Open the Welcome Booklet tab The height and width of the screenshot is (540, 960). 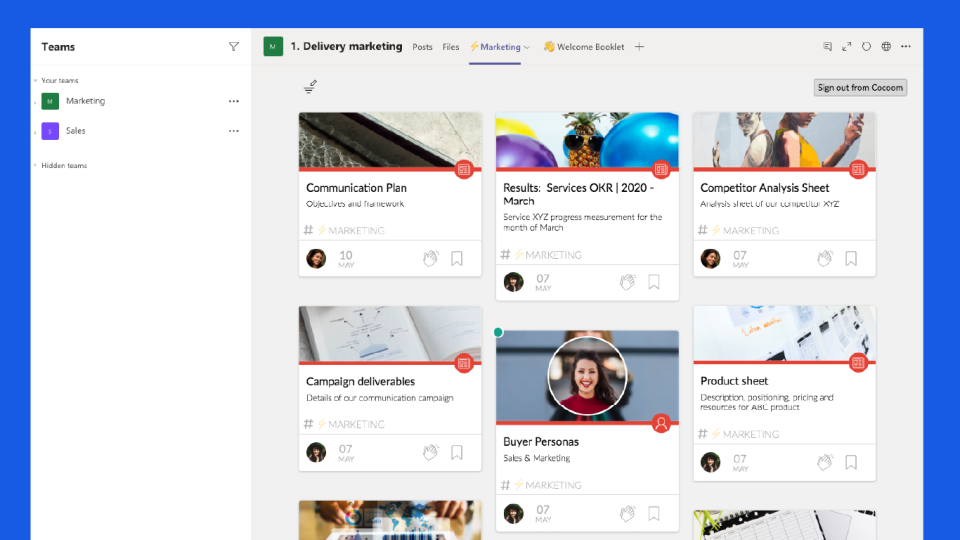pos(584,47)
